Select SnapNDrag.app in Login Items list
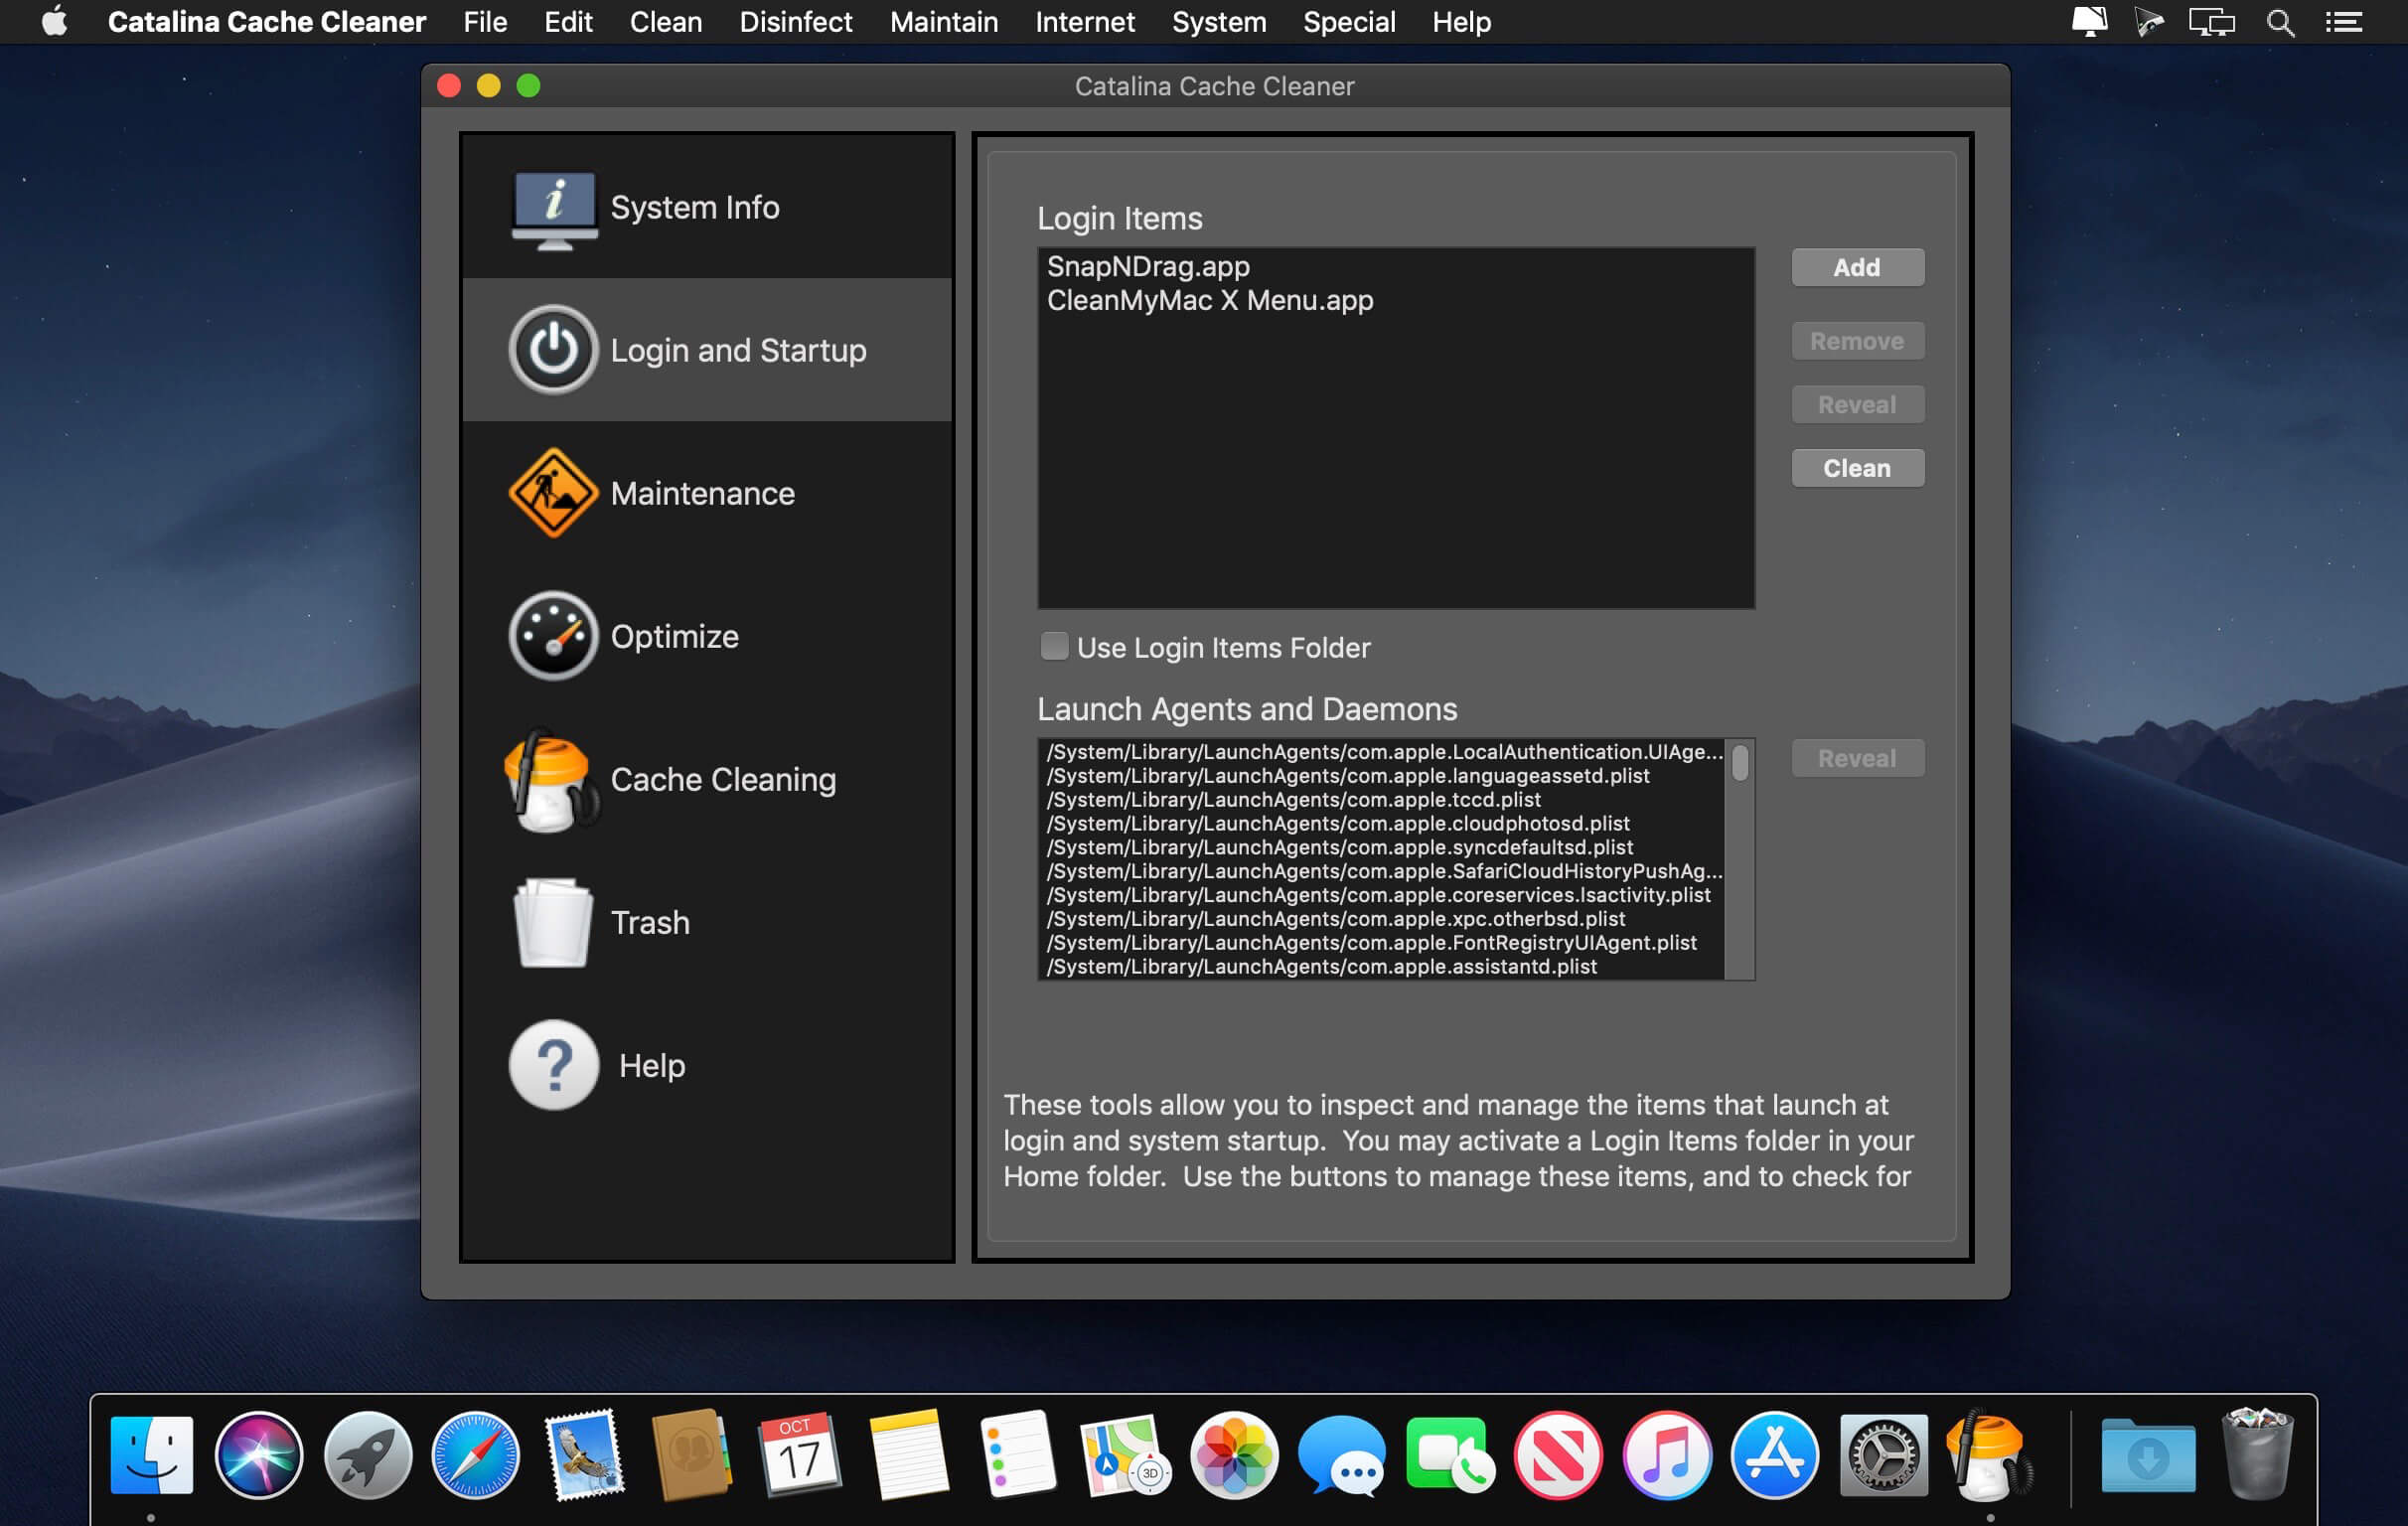This screenshot has height=1526, width=2408. tap(1148, 266)
